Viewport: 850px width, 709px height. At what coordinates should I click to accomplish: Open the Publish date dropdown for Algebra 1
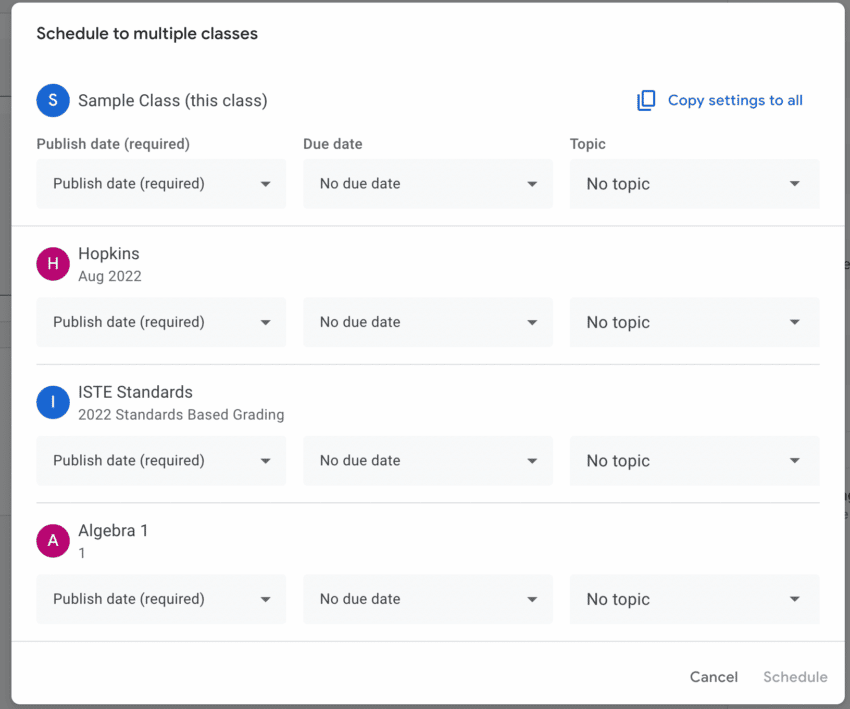[x=160, y=599]
